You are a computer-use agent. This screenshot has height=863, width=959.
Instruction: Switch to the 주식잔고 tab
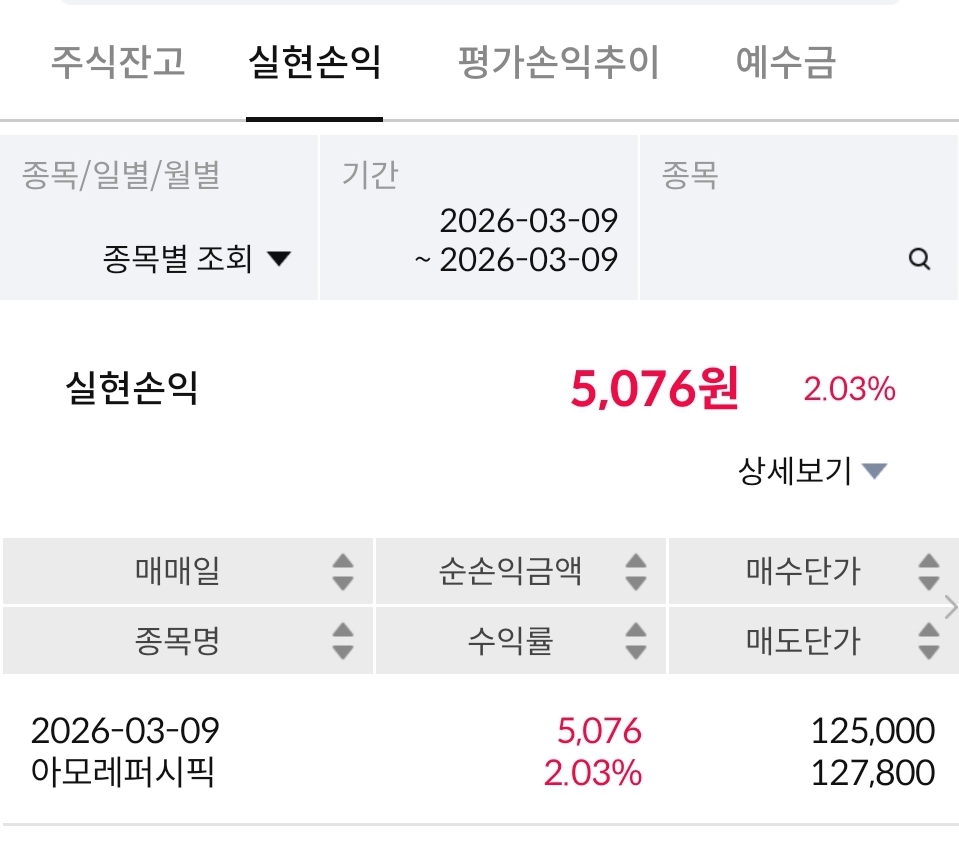coord(118,62)
